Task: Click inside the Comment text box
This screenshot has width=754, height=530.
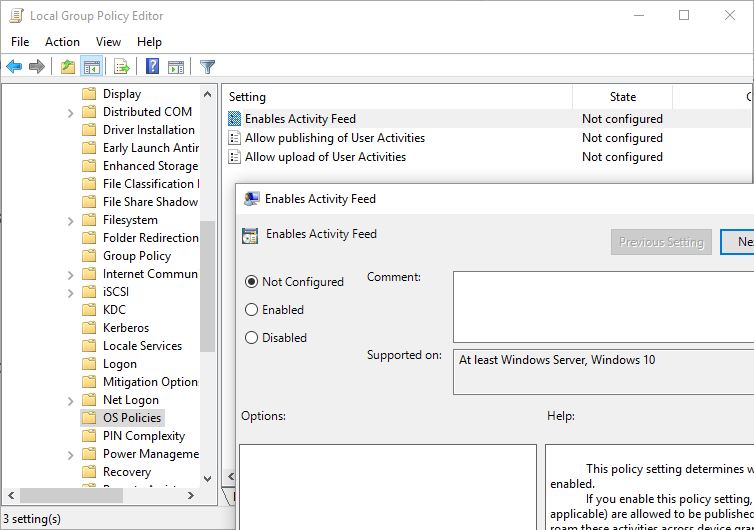Action: 600,306
